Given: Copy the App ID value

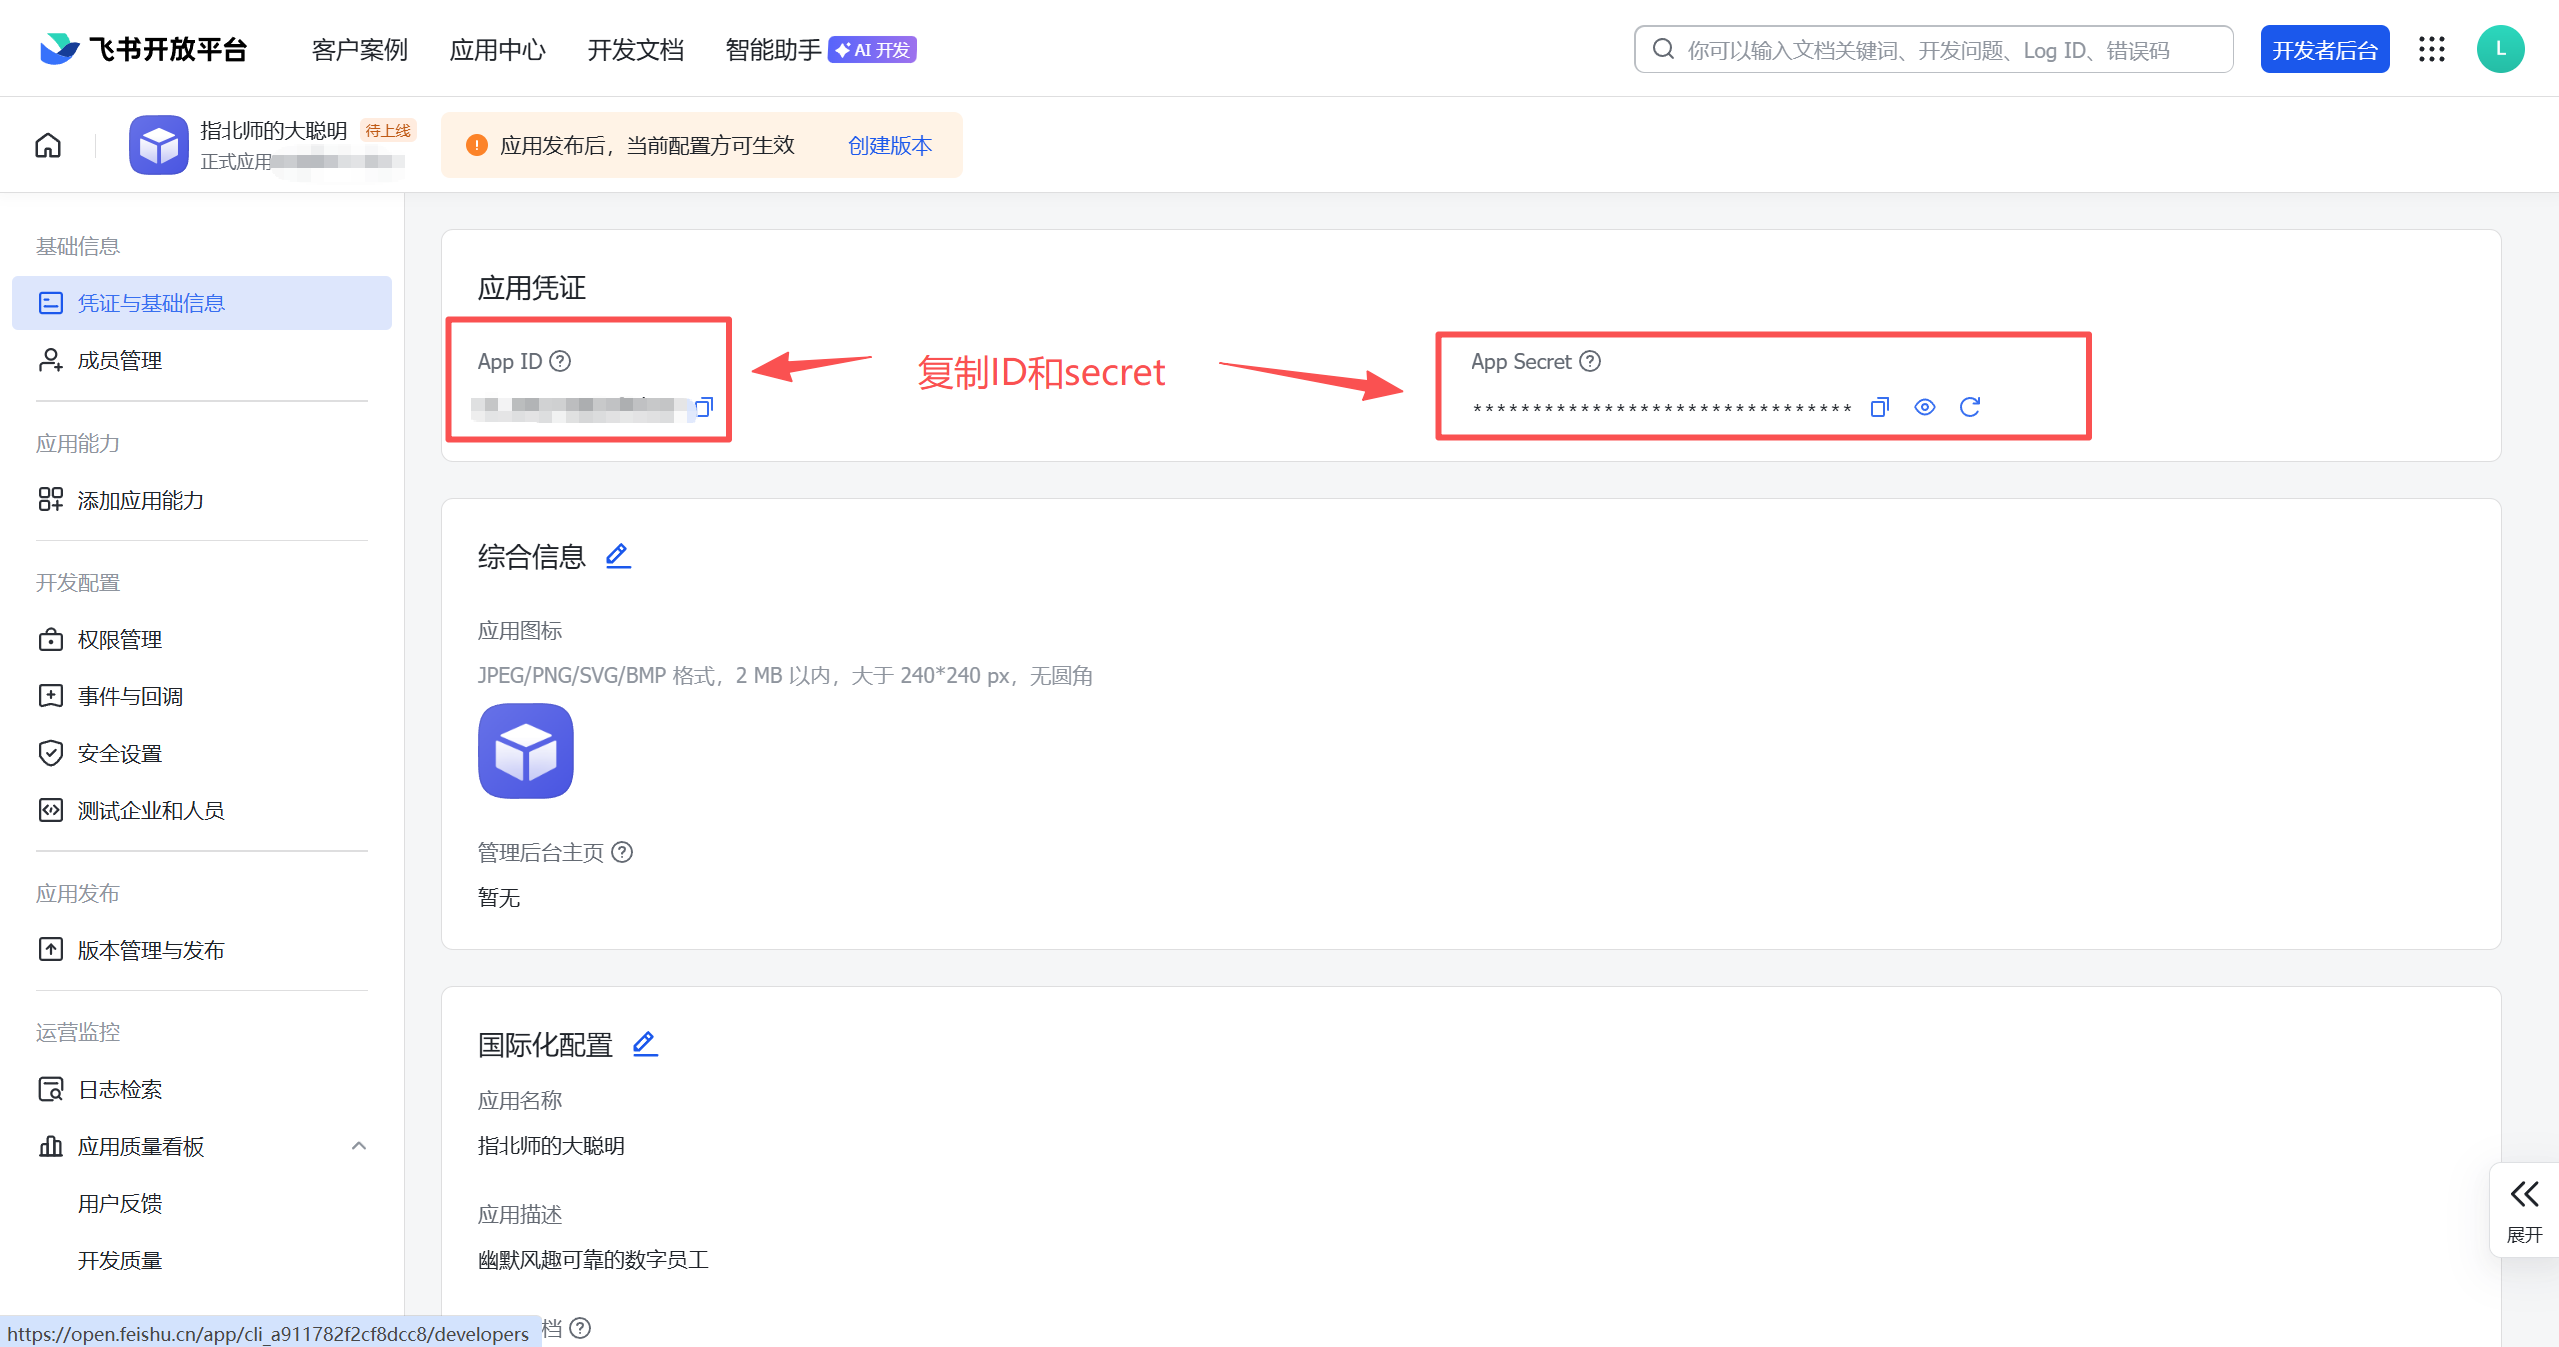Looking at the screenshot, I should point(704,407).
